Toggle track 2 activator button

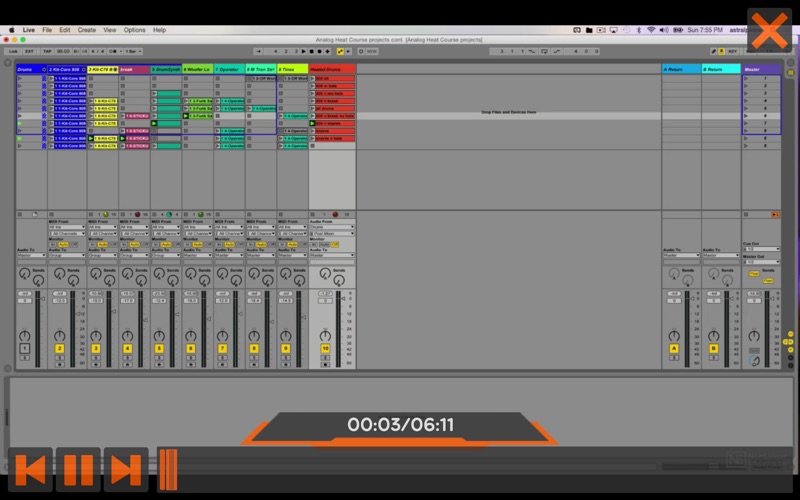coord(59,348)
